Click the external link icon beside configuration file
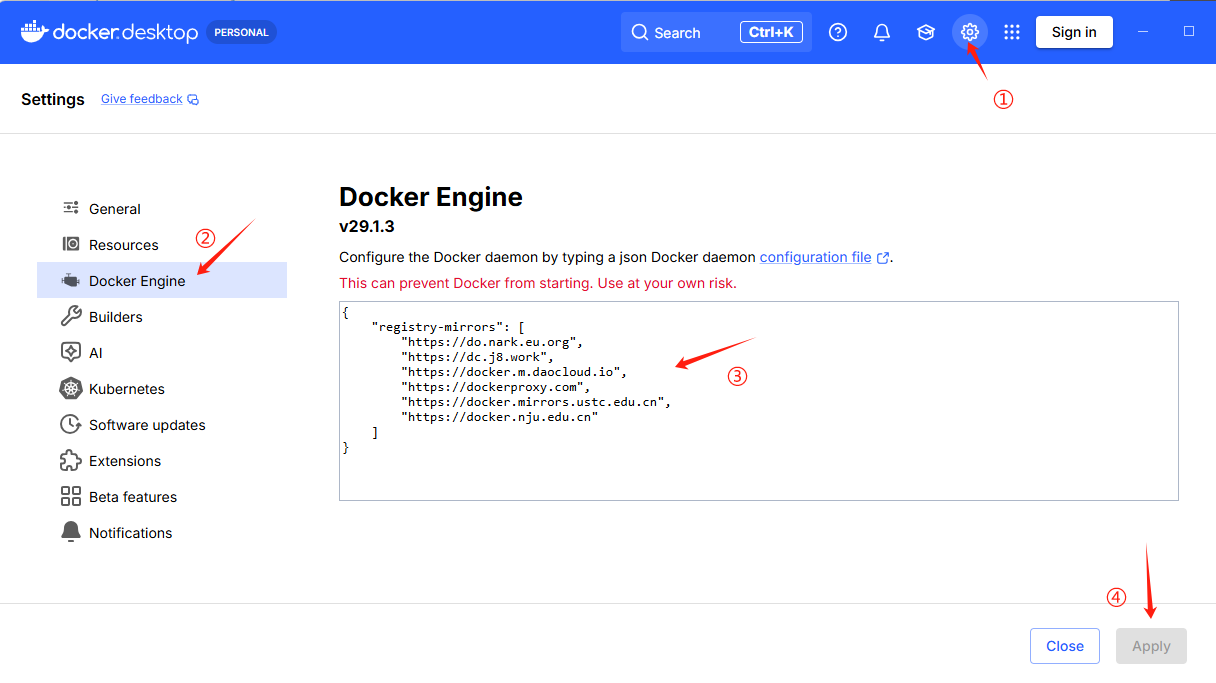The height and width of the screenshot is (683, 1216). click(x=883, y=258)
